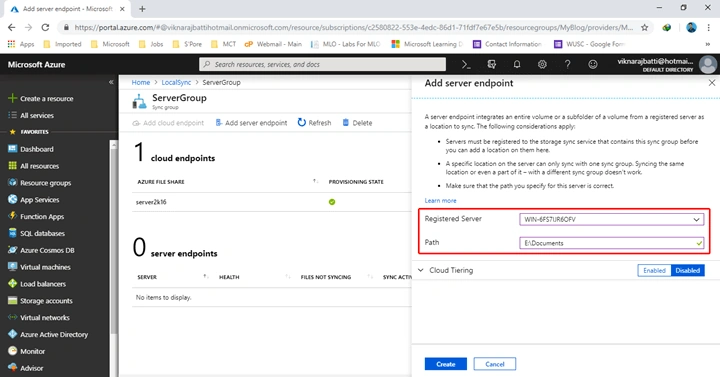Click Virtual networks icon in sidebar
This screenshot has width=720, height=377.
click(12, 317)
